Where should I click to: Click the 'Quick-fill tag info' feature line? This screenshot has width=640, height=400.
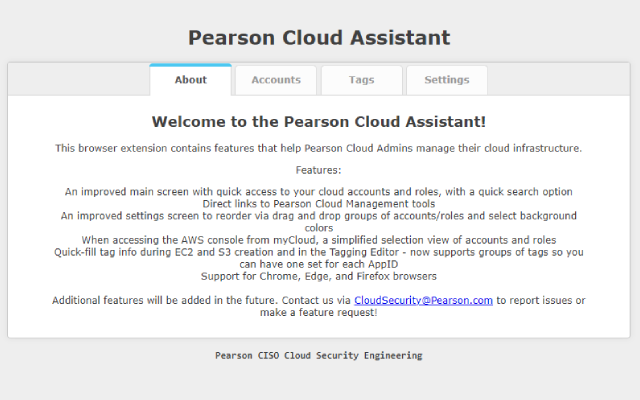pyautogui.click(x=319, y=252)
